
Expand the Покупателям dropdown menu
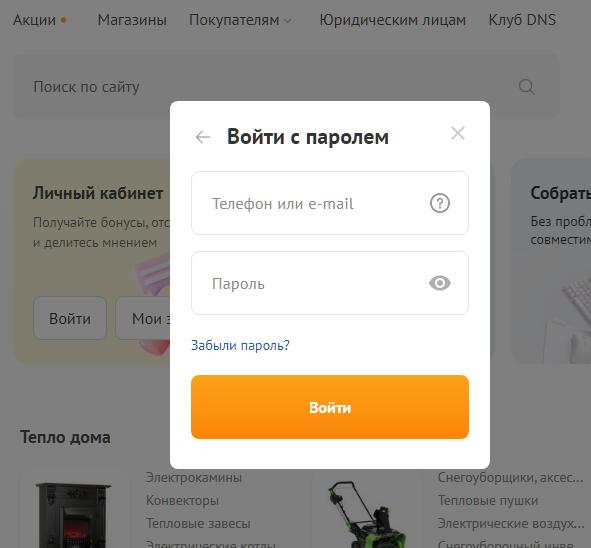click(240, 20)
